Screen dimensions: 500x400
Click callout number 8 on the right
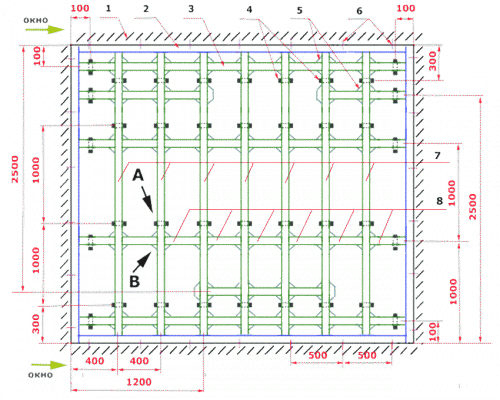point(440,201)
